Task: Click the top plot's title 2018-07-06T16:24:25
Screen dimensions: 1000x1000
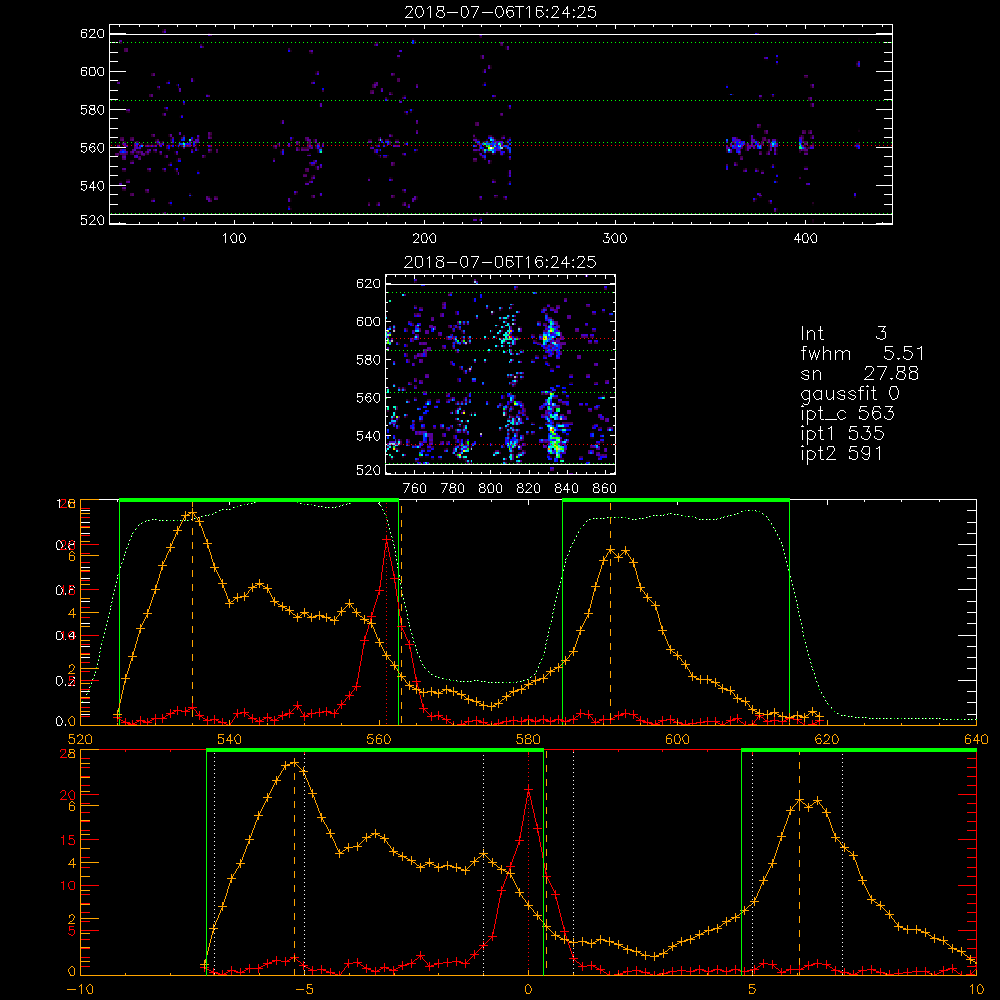Action: pyautogui.click(x=500, y=12)
